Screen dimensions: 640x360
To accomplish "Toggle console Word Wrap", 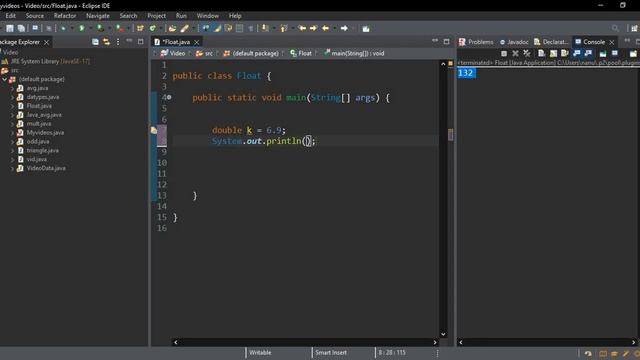I will click(x=564, y=53).
